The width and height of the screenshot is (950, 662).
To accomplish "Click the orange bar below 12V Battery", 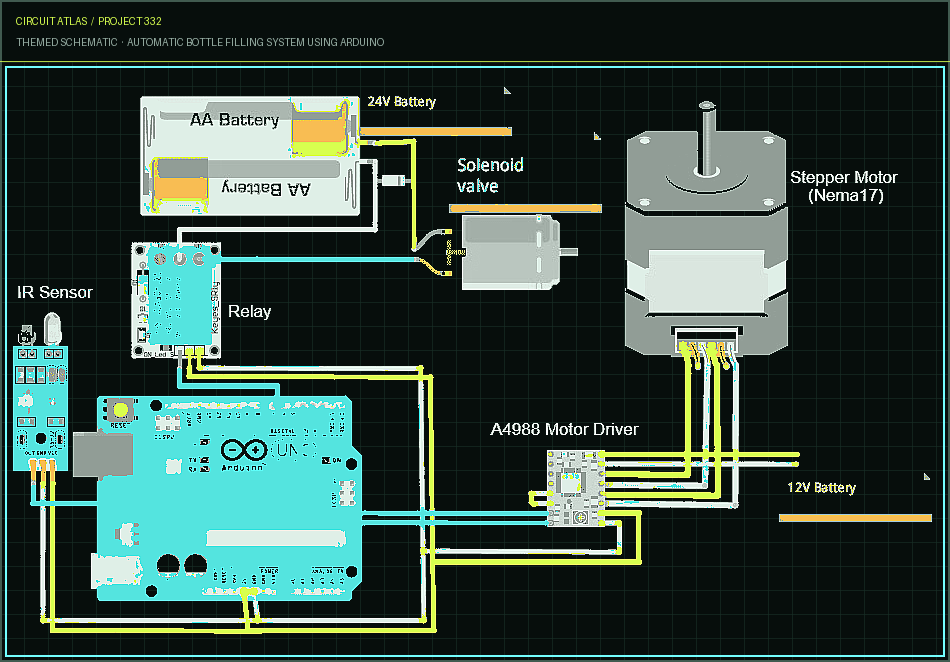I will (855, 518).
